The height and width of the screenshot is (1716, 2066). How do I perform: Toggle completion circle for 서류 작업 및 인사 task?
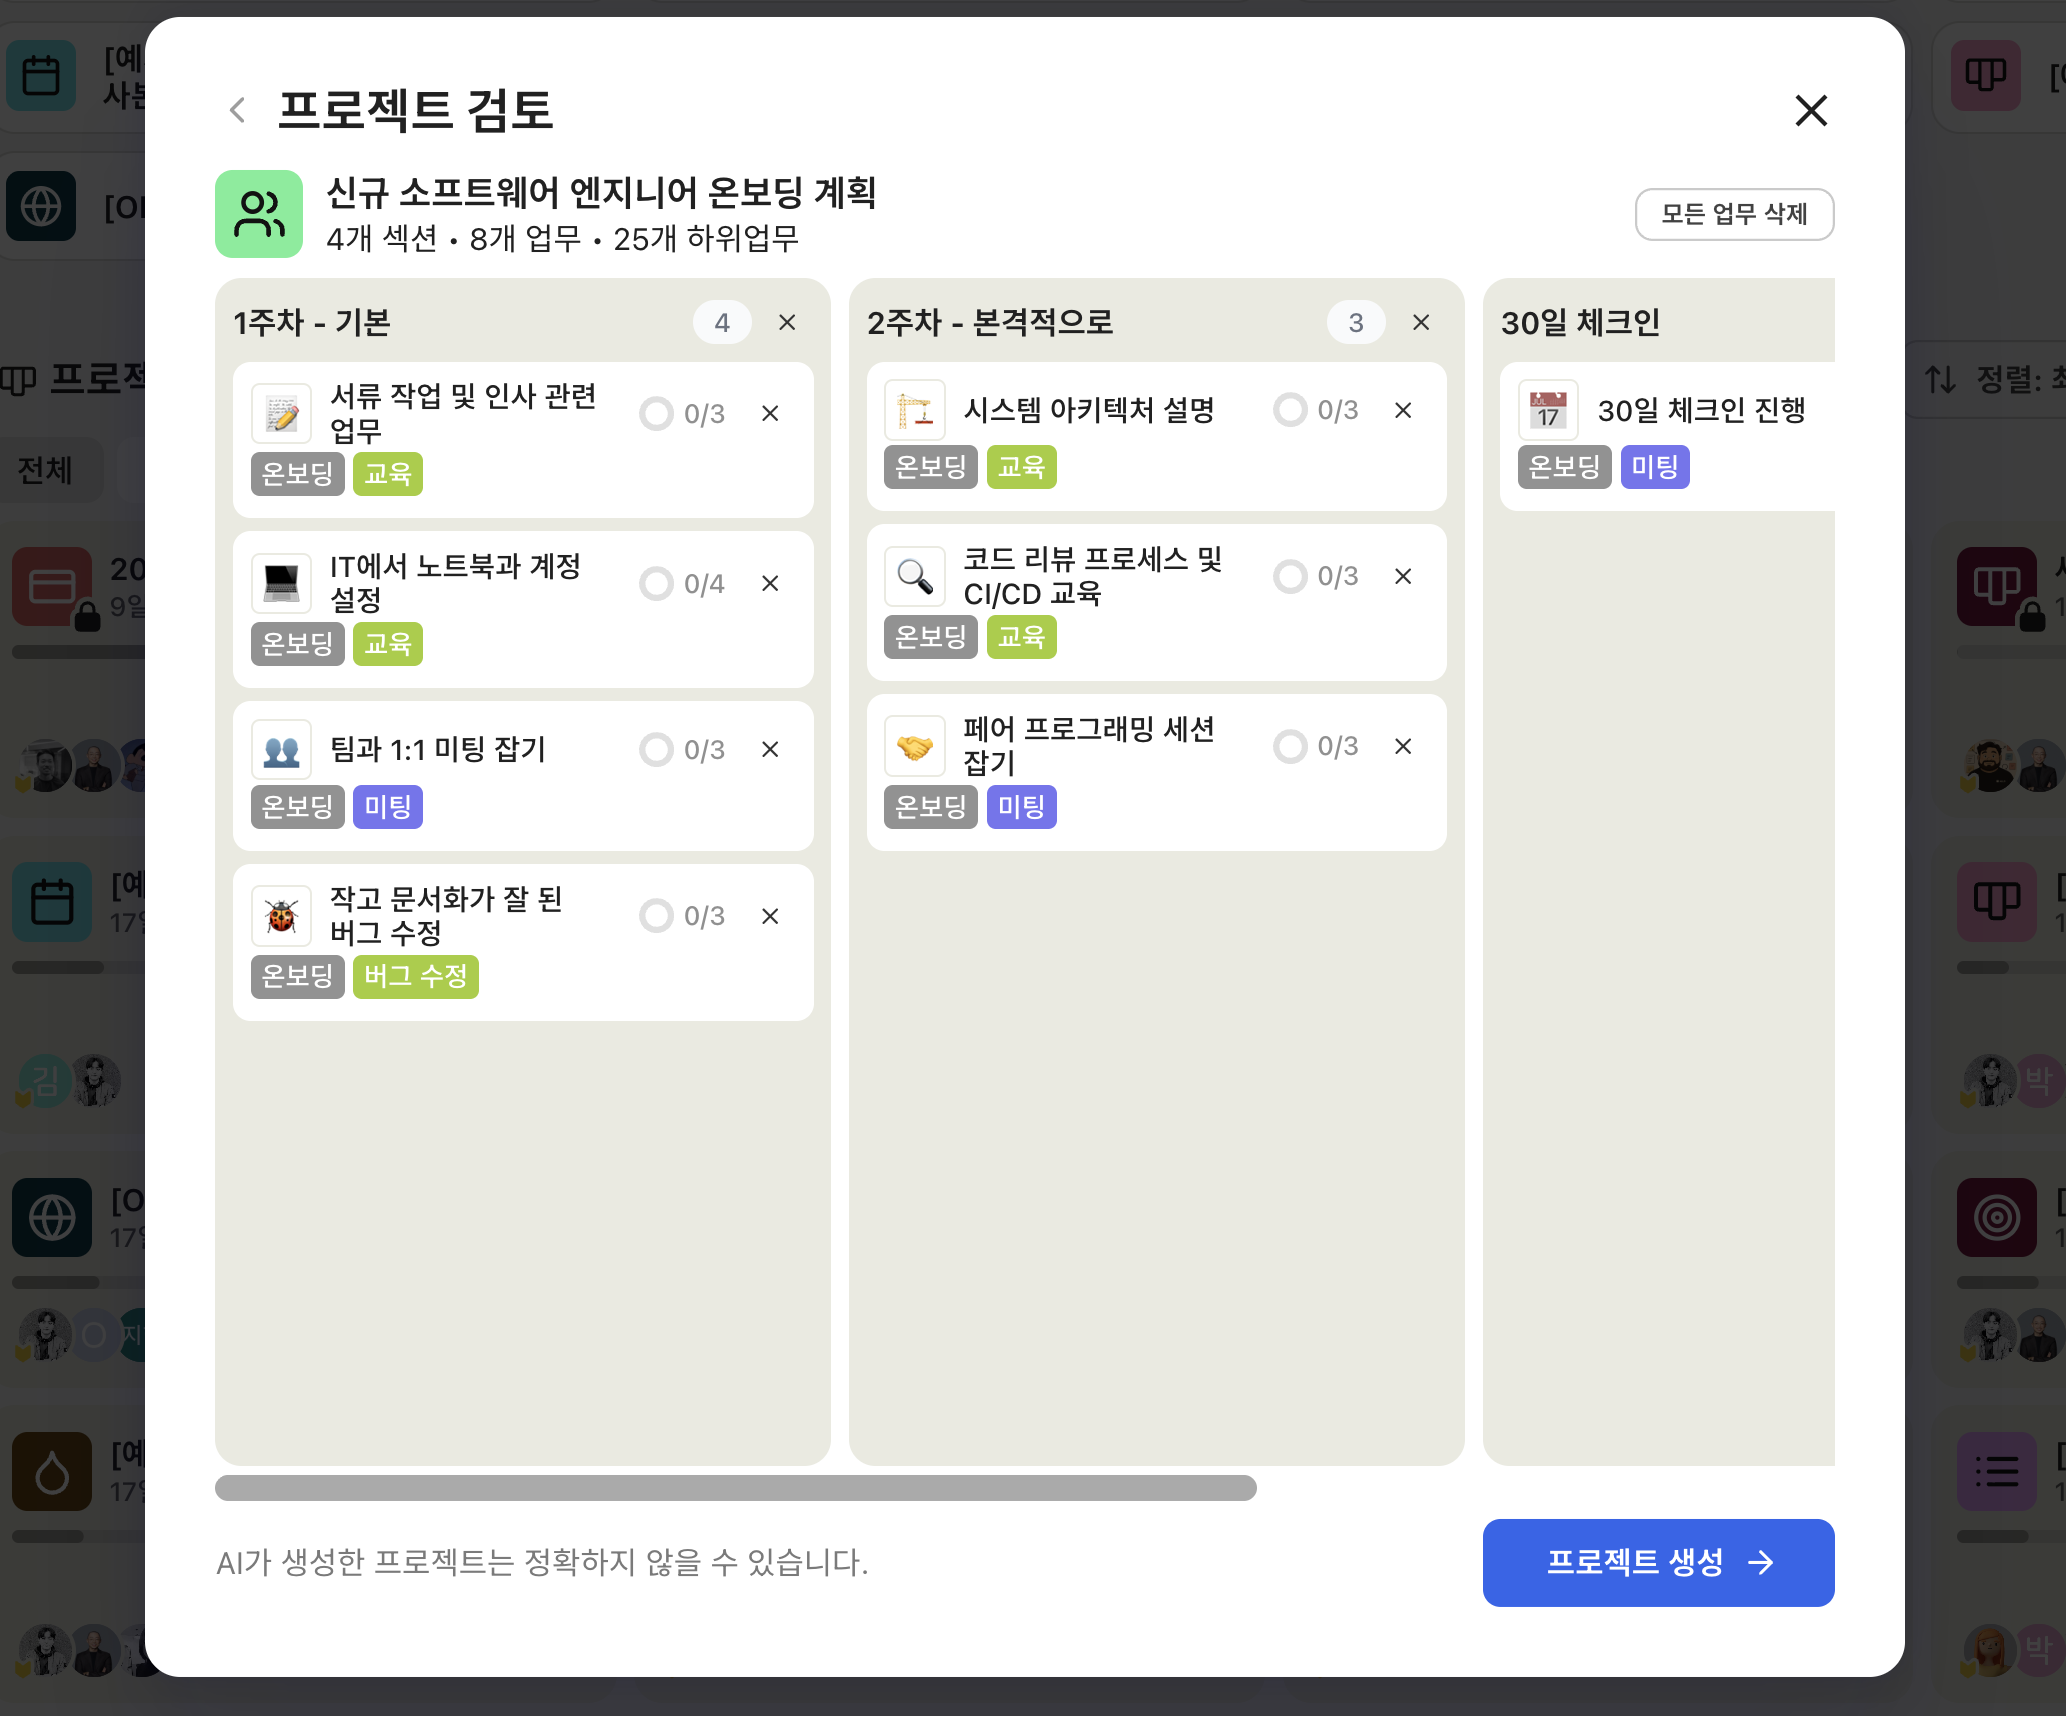point(656,414)
